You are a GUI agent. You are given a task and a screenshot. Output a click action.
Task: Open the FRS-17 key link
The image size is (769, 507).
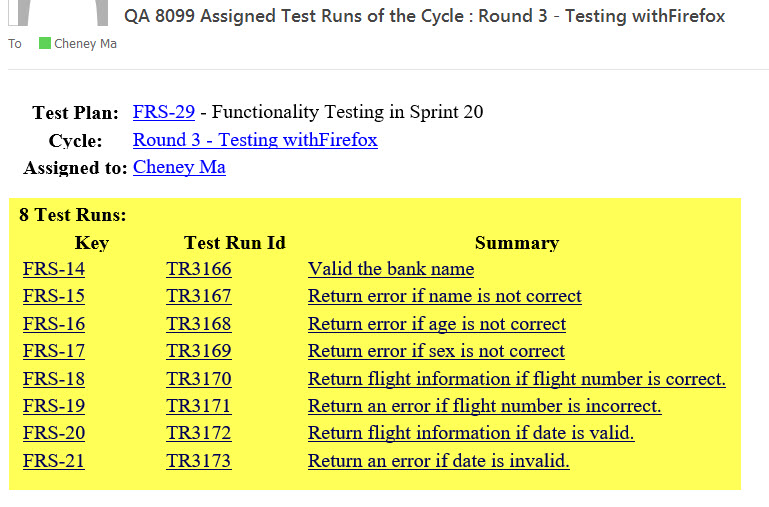click(x=54, y=351)
